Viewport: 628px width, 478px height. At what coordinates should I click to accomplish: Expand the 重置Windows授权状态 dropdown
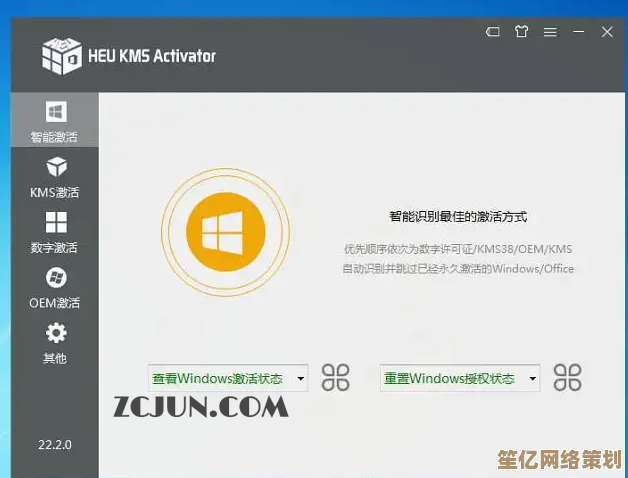pyautogui.click(x=532, y=379)
